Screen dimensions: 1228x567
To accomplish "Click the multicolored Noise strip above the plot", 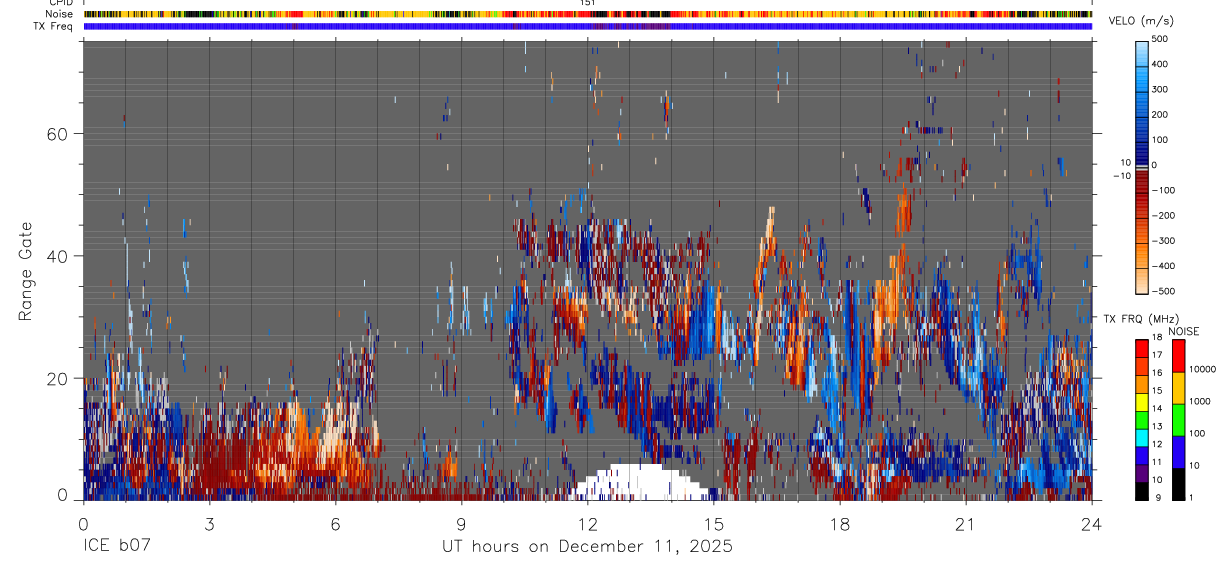I will [588, 14].
